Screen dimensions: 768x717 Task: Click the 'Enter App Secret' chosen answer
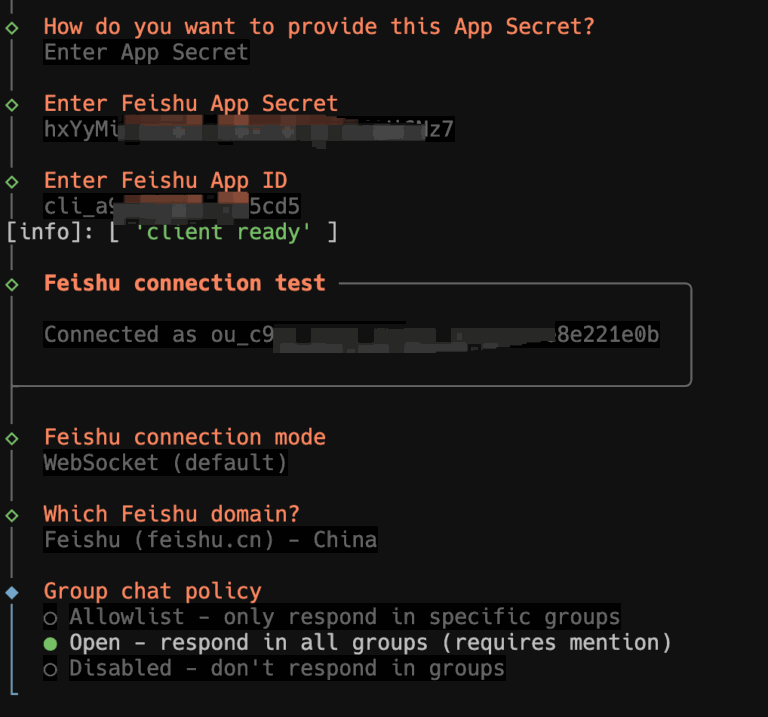click(146, 52)
